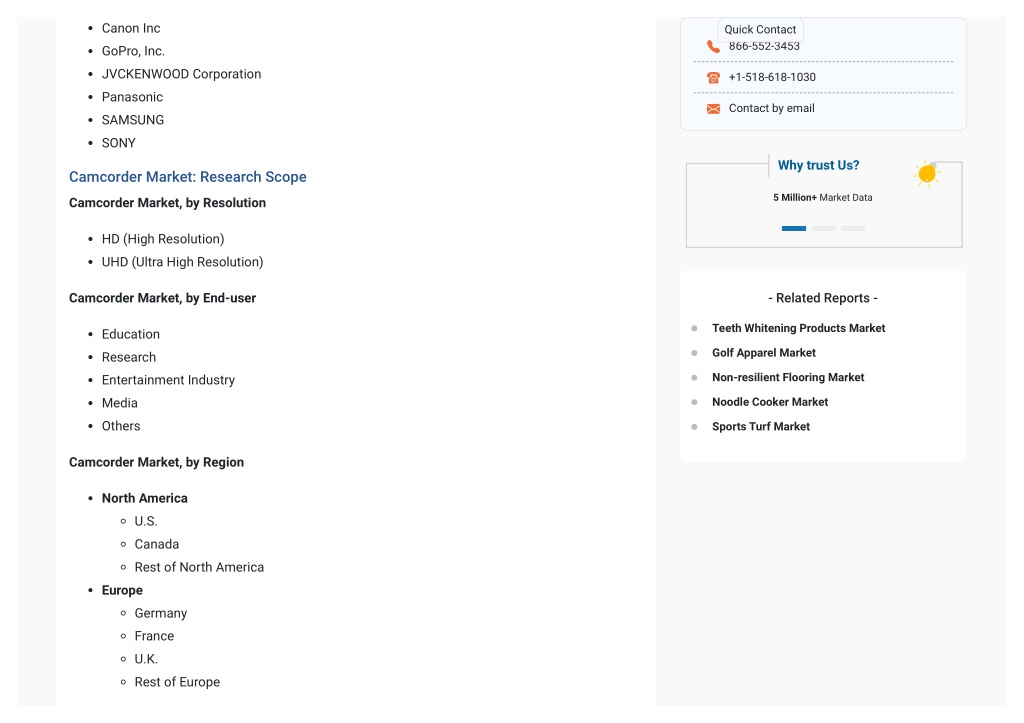Click the sun icon in Why trust Us
The image size is (1024, 723).
point(927,174)
